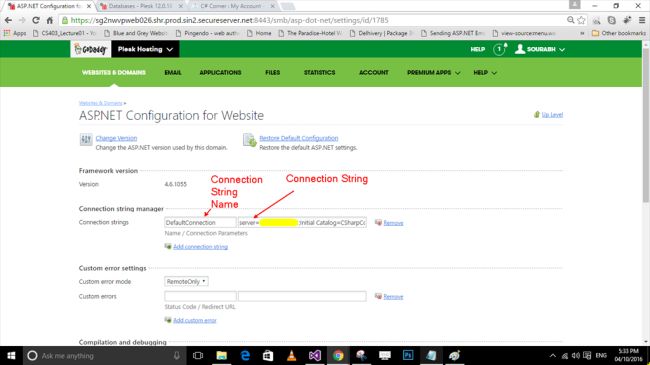650x365 pixels.
Task: Expand the Premium Apps menu
Action: [434, 72]
